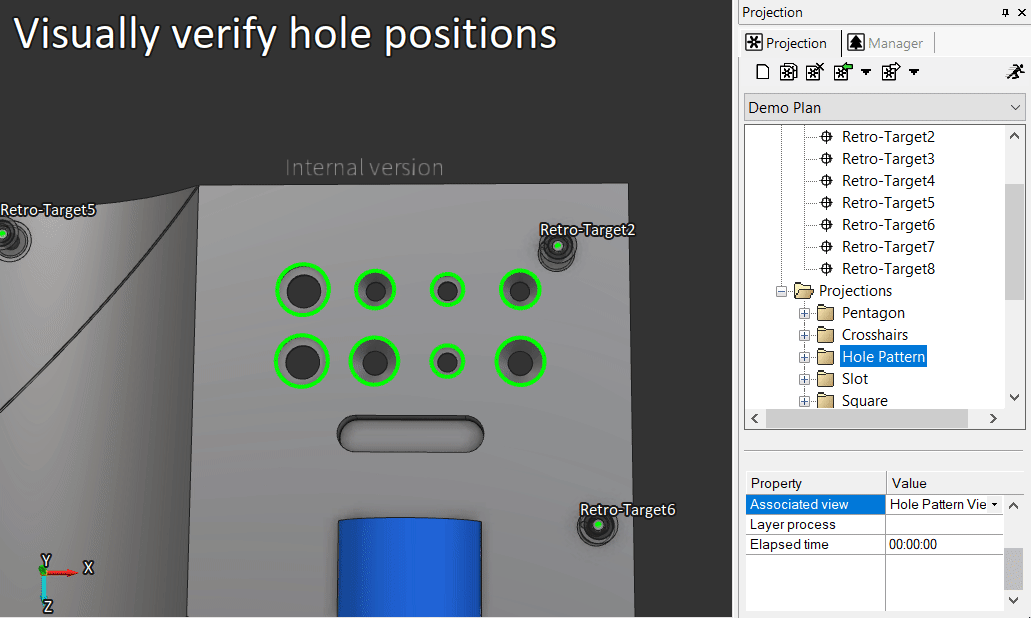This screenshot has width=1031, height=618.
Task: Click the duplicate projection icon in toolbar
Action: (x=789, y=72)
